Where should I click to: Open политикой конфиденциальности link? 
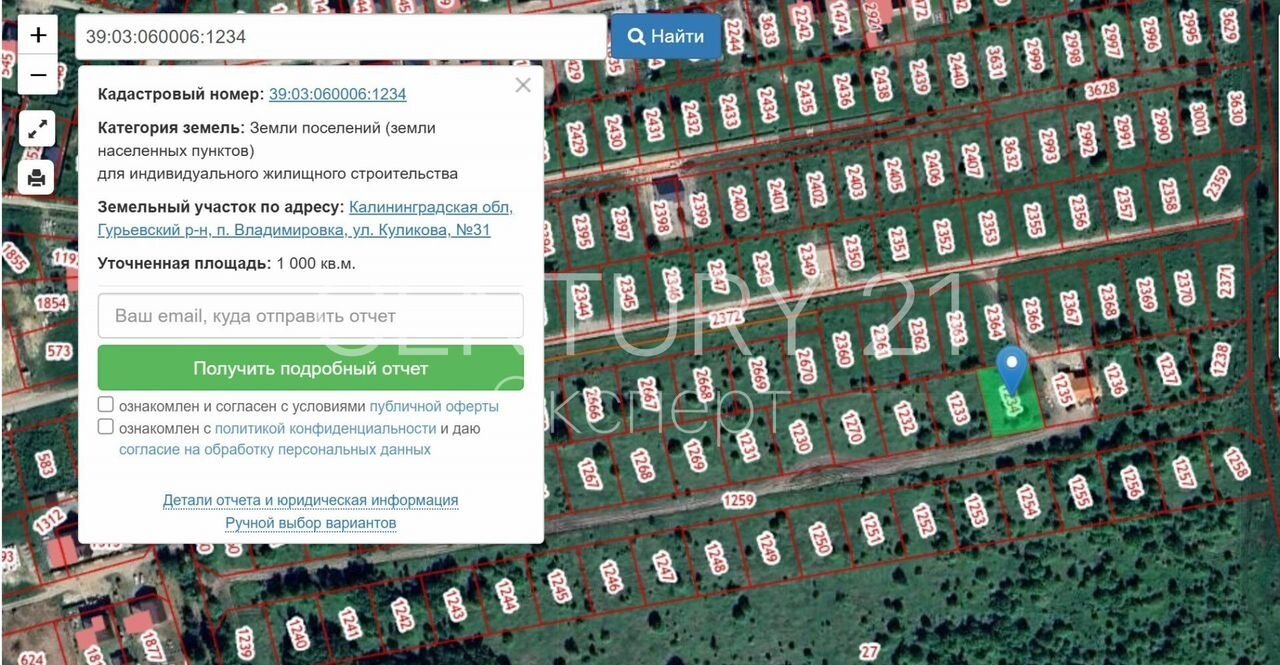tap(325, 428)
